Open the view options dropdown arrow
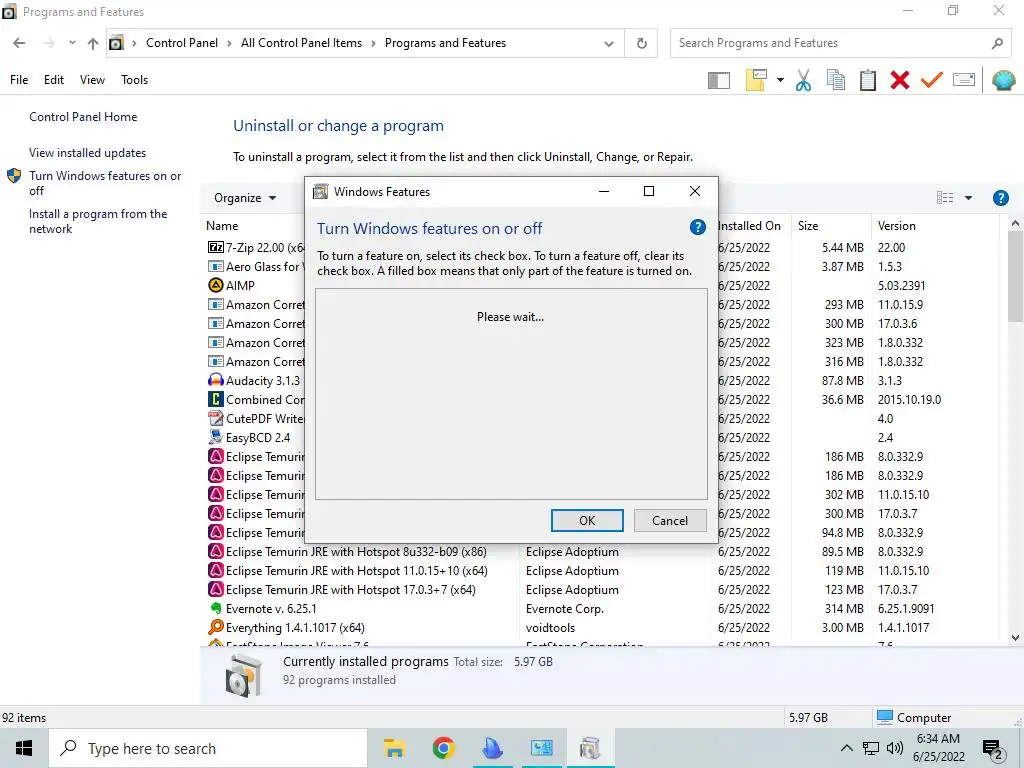The width and height of the screenshot is (1024, 768). pos(968,198)
